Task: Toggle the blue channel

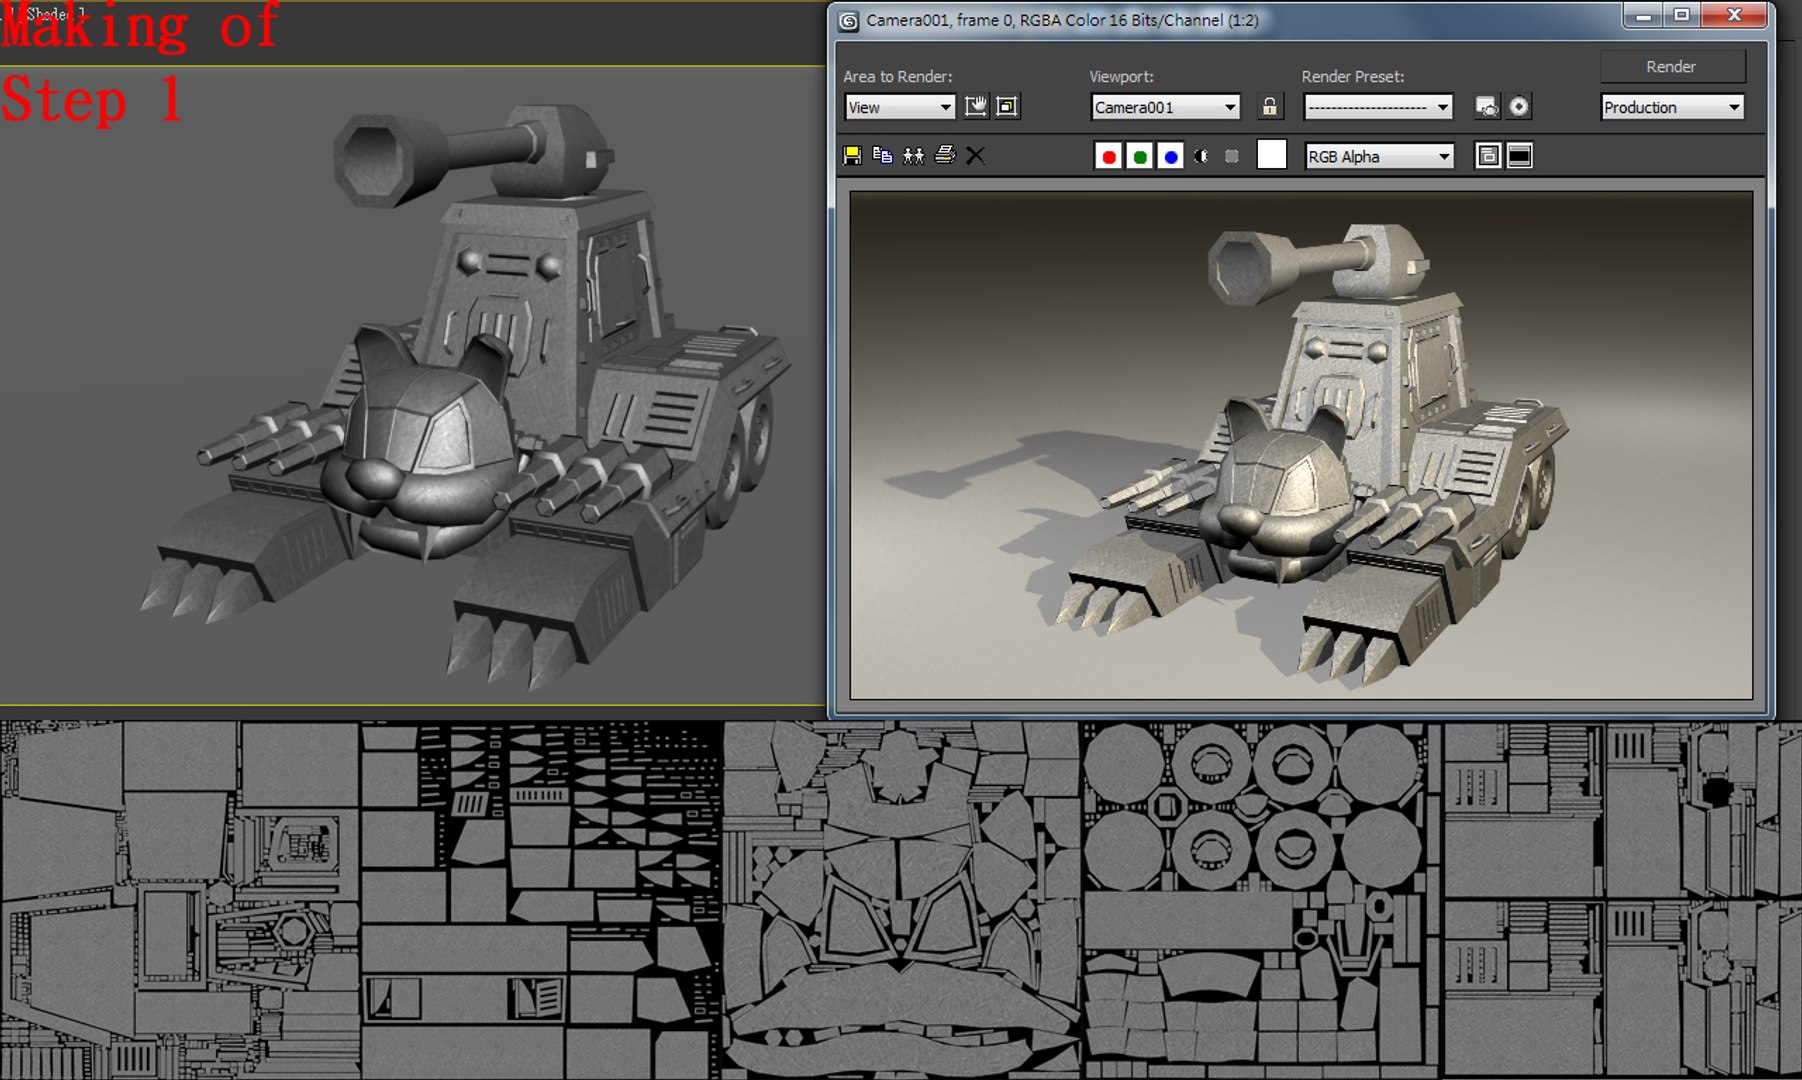Action: coord(1170,156)
